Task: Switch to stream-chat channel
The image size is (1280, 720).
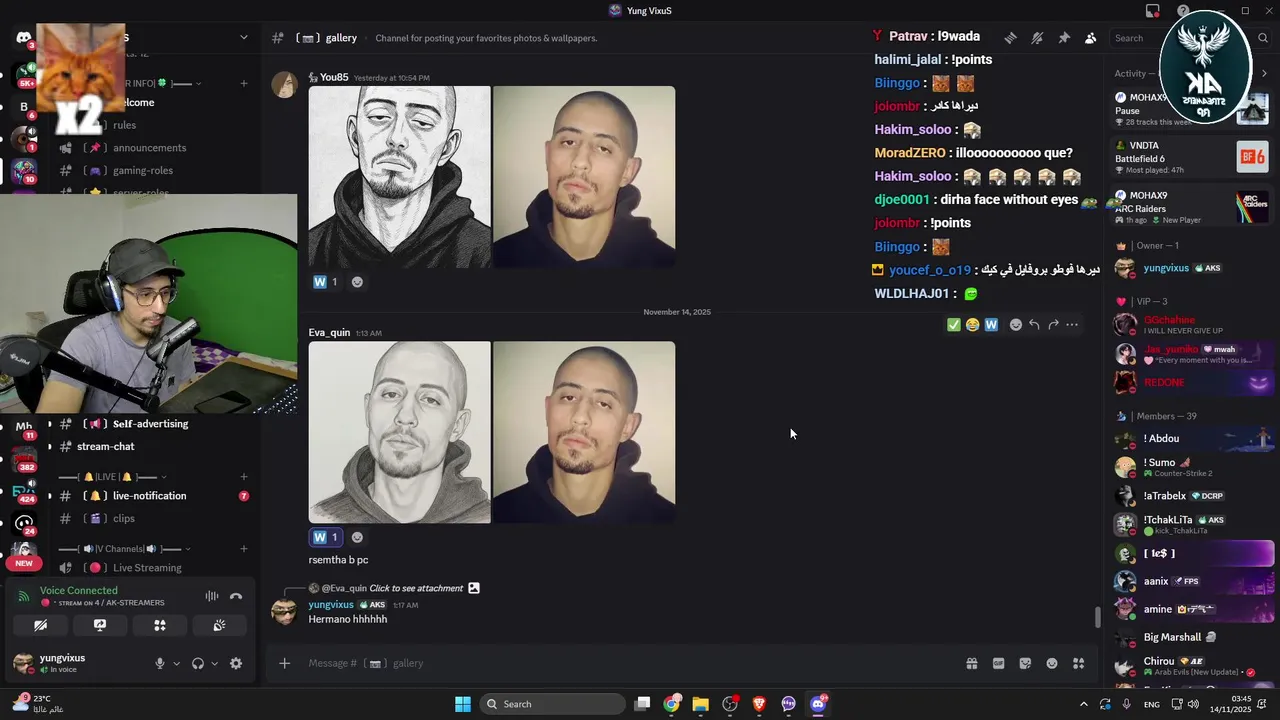Action: (x=150, y=447)
